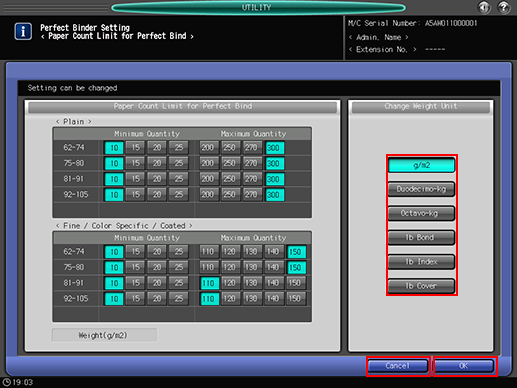Set Plain 92-105 maximum quantity to 200

point(208,195)
